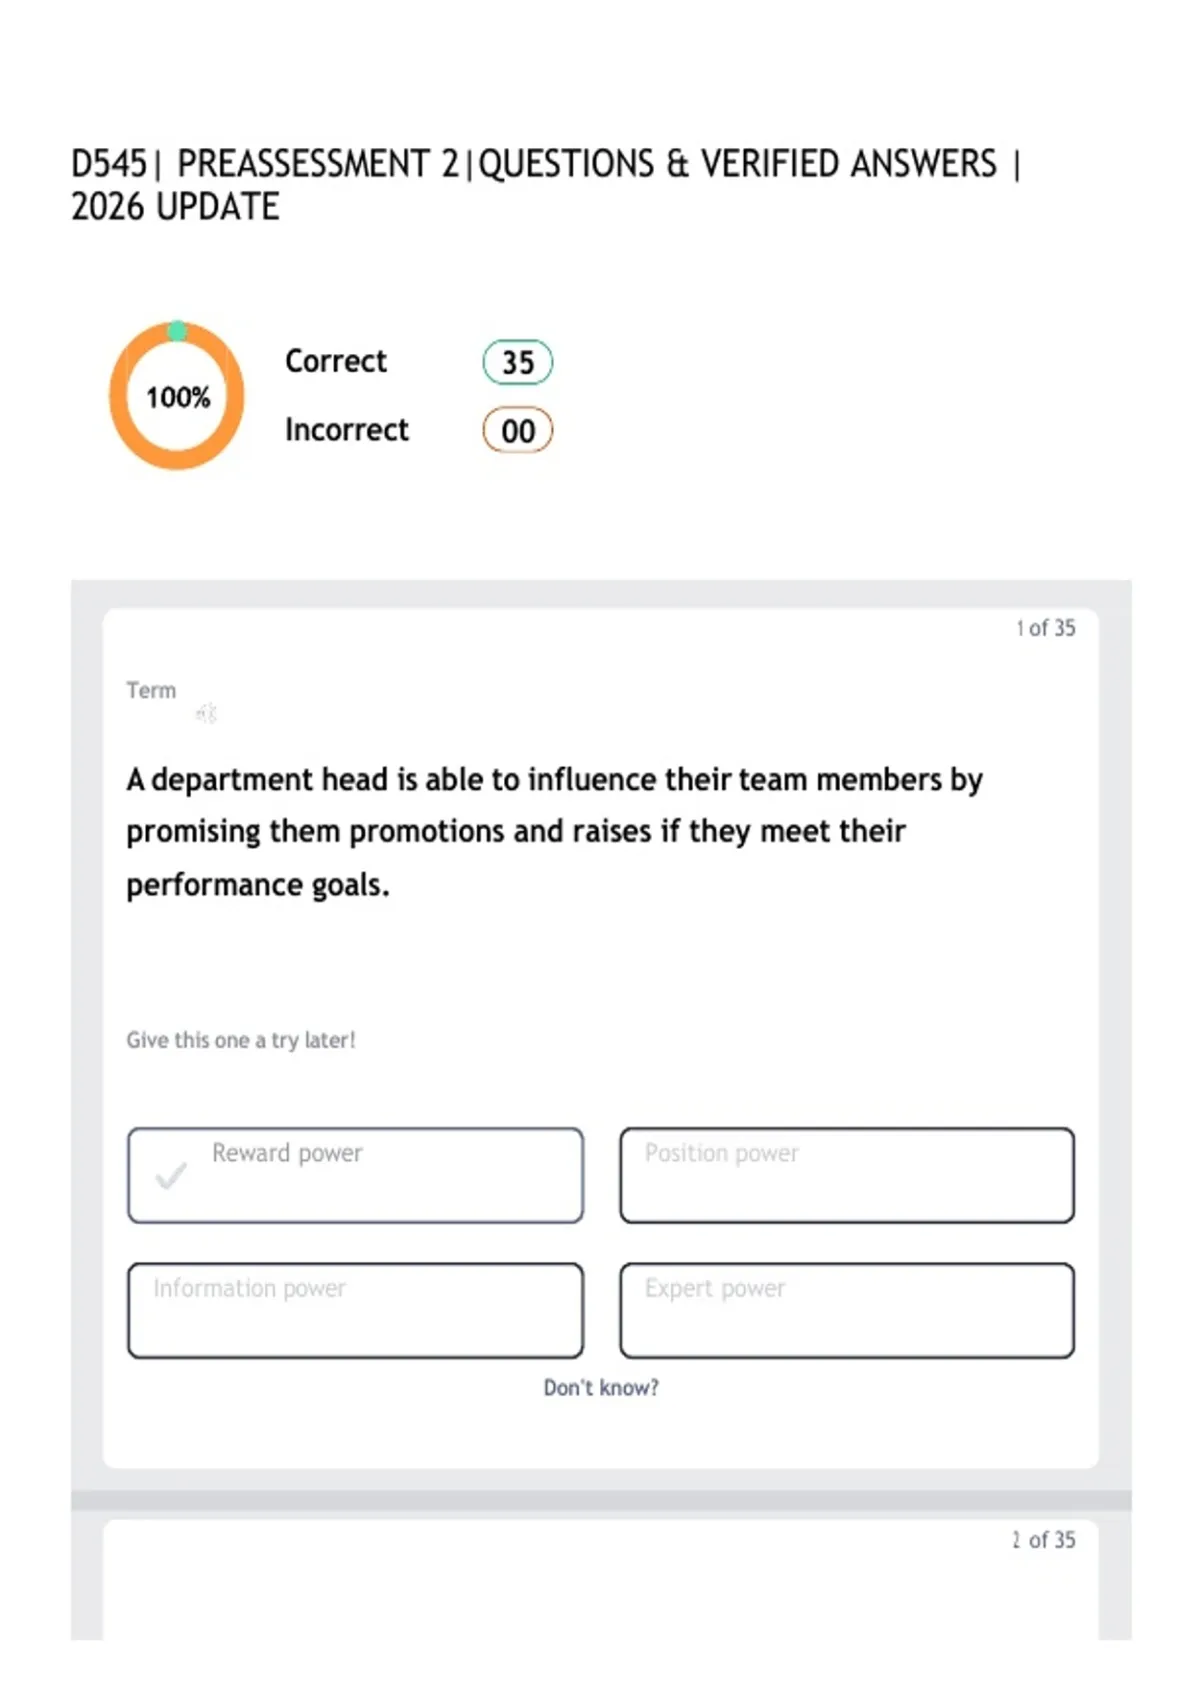Screen dimensions: 1200x1700
Task: Click the green marker on progress ring
Action: tap(177, 331)
